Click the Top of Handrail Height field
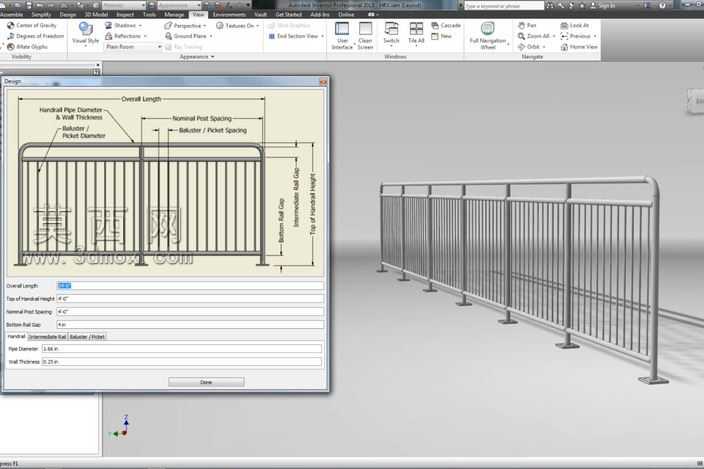 pos(189,298)
